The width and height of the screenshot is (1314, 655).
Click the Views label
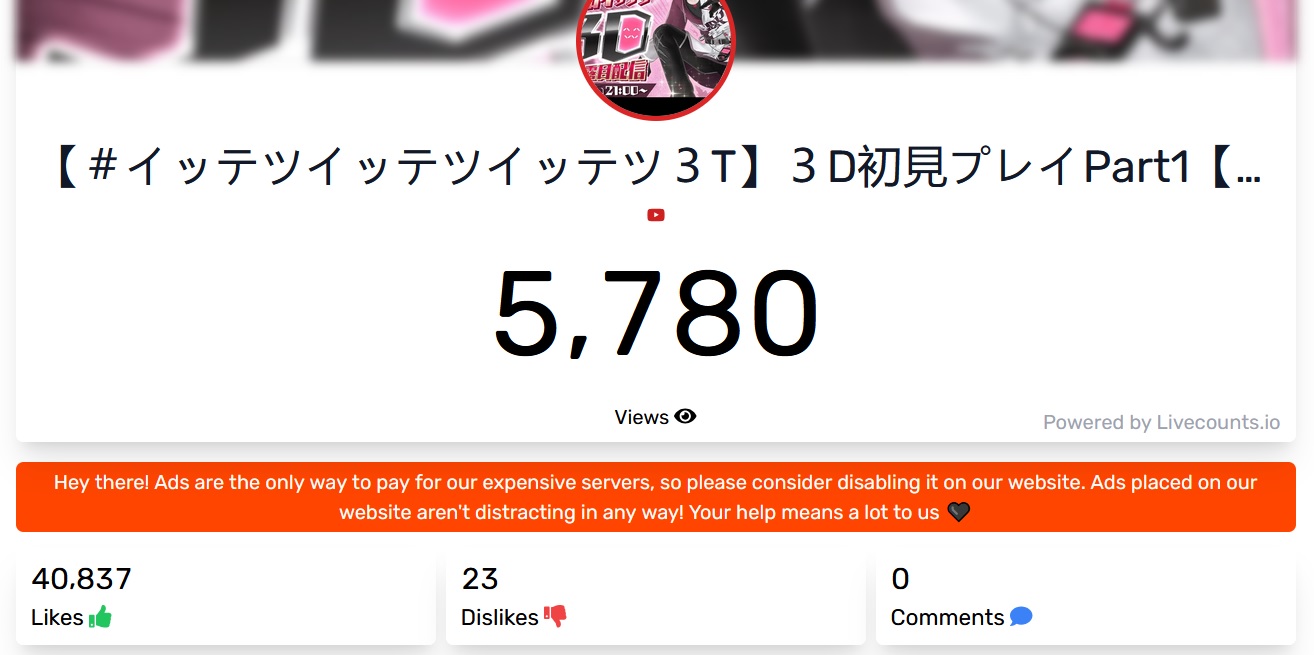[641, 417]
